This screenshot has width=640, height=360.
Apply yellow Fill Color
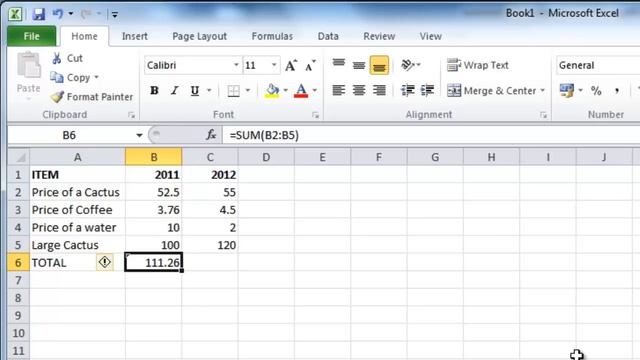pyautogui.click(x=272, y=90)
